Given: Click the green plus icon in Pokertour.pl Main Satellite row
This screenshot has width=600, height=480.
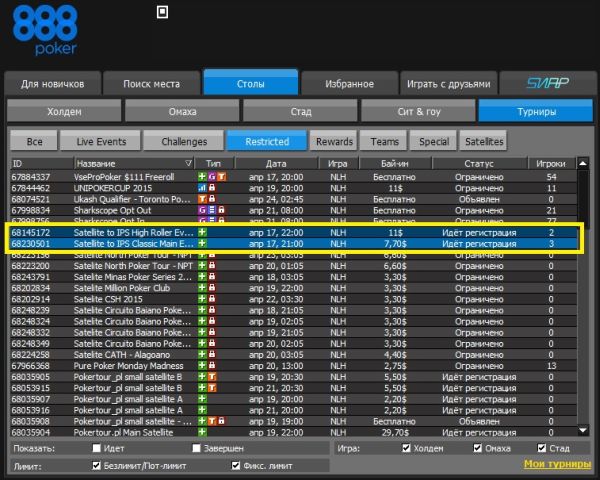Looking at the screenshot, I should [202, 432].
